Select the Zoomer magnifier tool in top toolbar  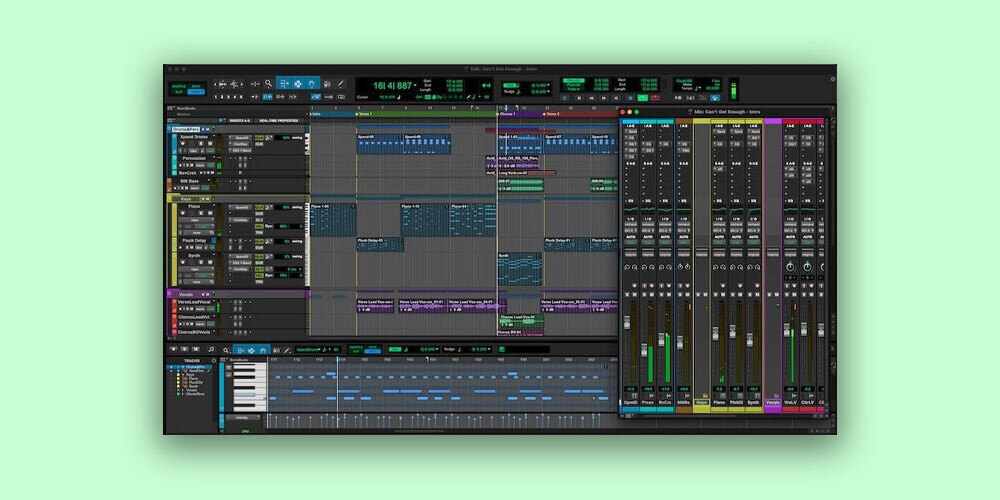[268, 83]
